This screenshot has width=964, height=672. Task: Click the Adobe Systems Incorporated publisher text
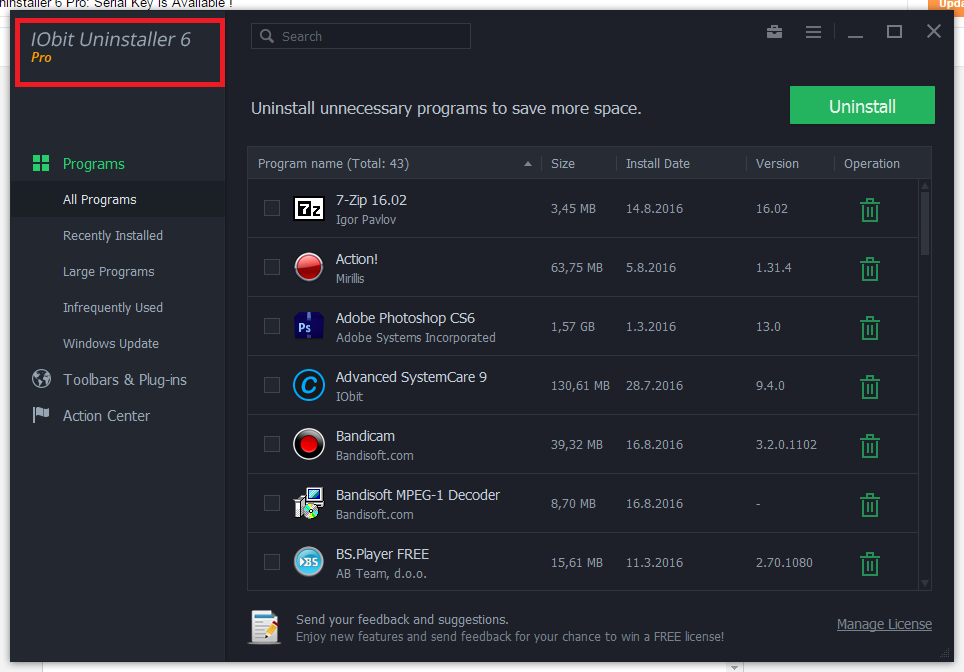(416, 338)
